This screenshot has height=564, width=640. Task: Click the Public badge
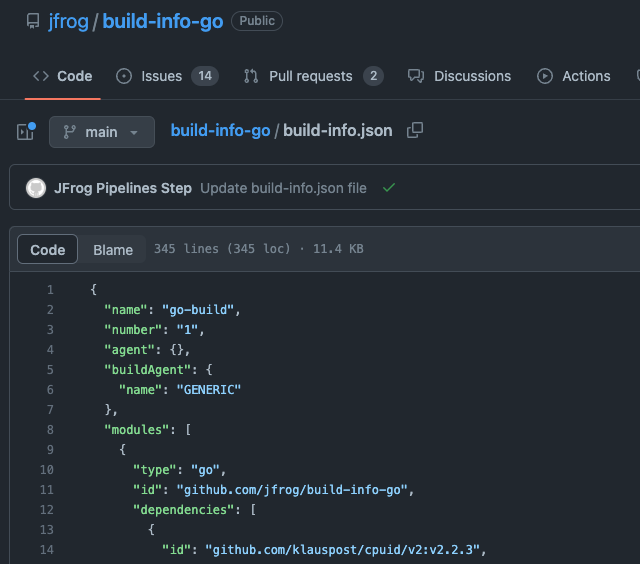click(x=257, y=21)
